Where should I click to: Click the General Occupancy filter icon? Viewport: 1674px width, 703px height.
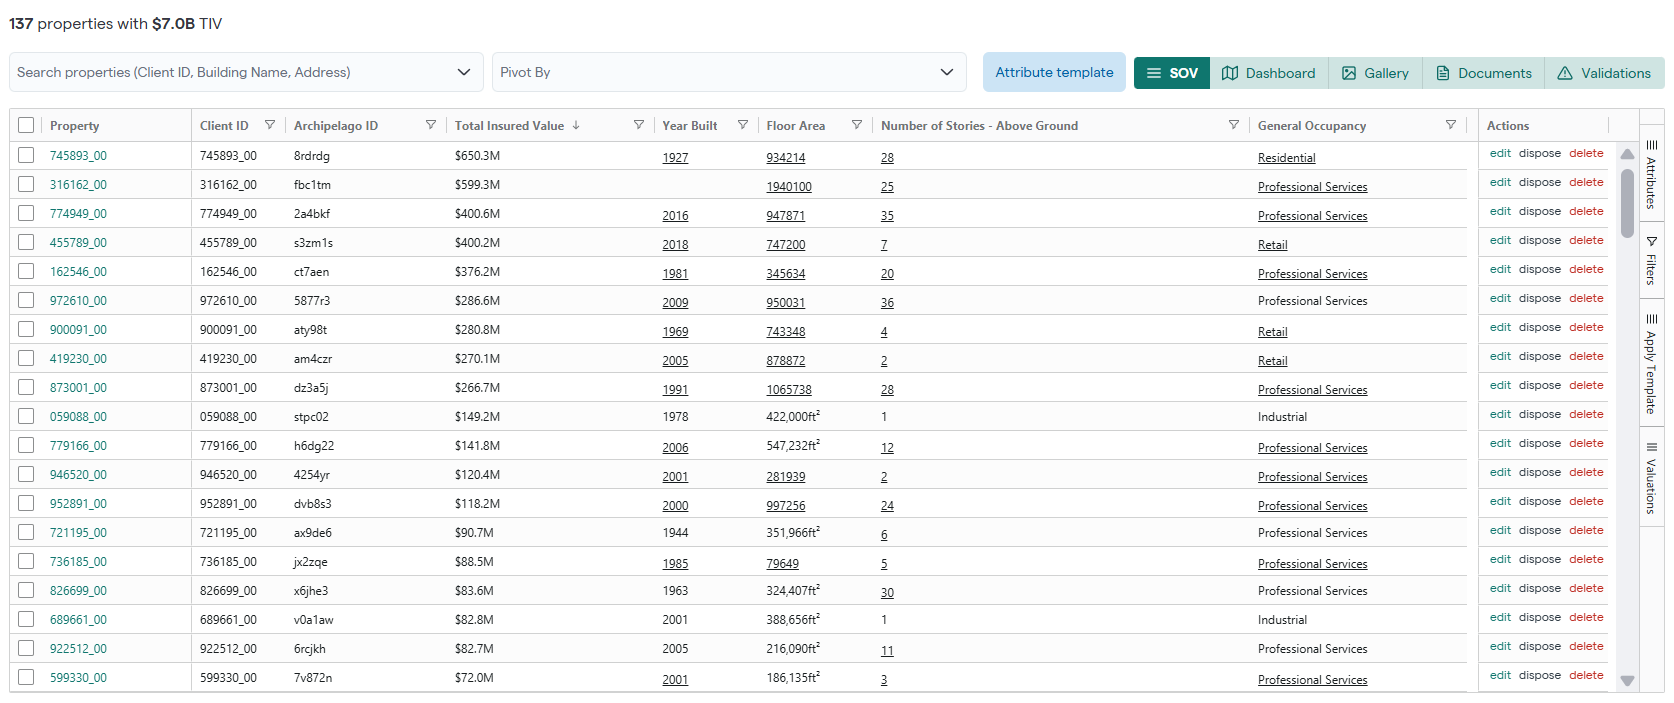[x=1450, y=125]
